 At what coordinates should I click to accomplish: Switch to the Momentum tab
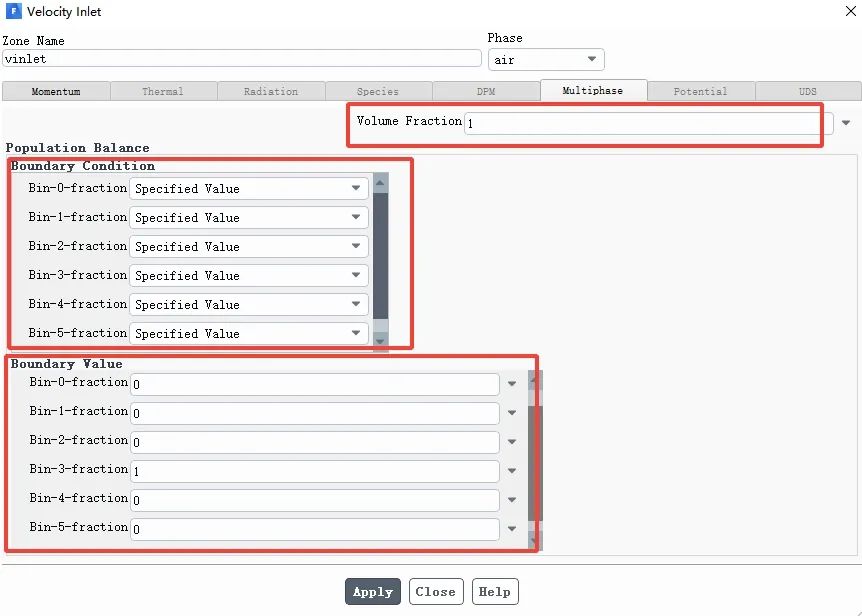pos(56,91)
